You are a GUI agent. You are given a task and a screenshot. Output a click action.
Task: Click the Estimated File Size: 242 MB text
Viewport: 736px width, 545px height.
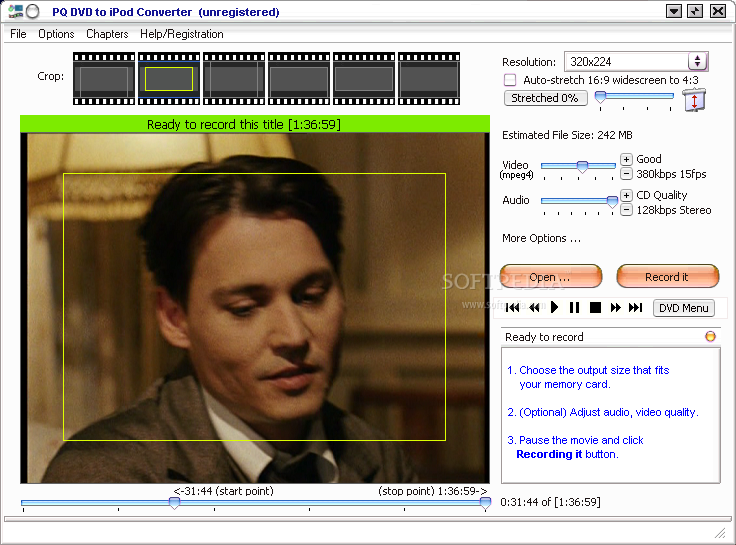click(x=567, y=135)
